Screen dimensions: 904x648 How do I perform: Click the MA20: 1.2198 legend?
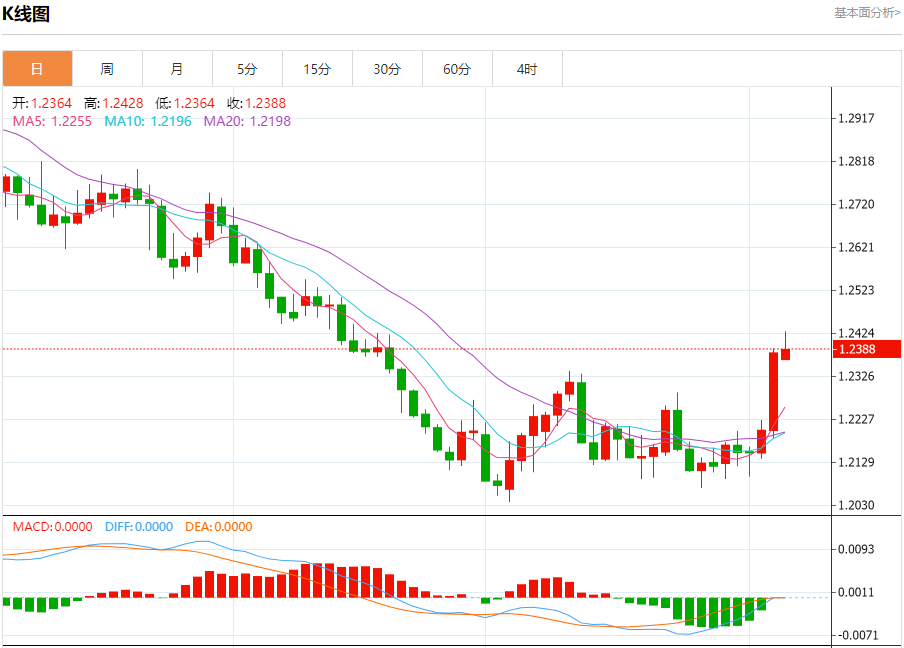(x=247, y=121)
